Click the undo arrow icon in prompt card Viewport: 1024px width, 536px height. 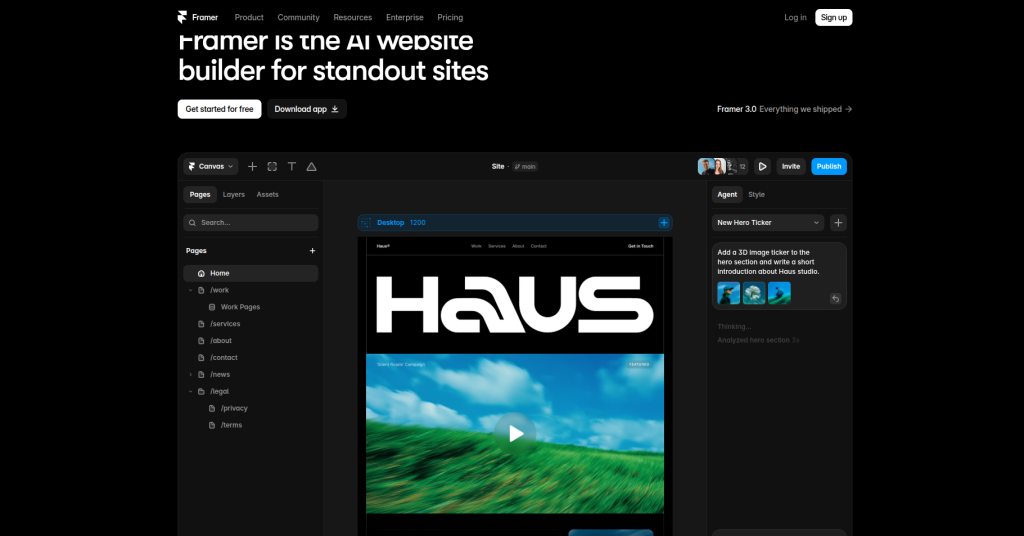coord(835,298)
